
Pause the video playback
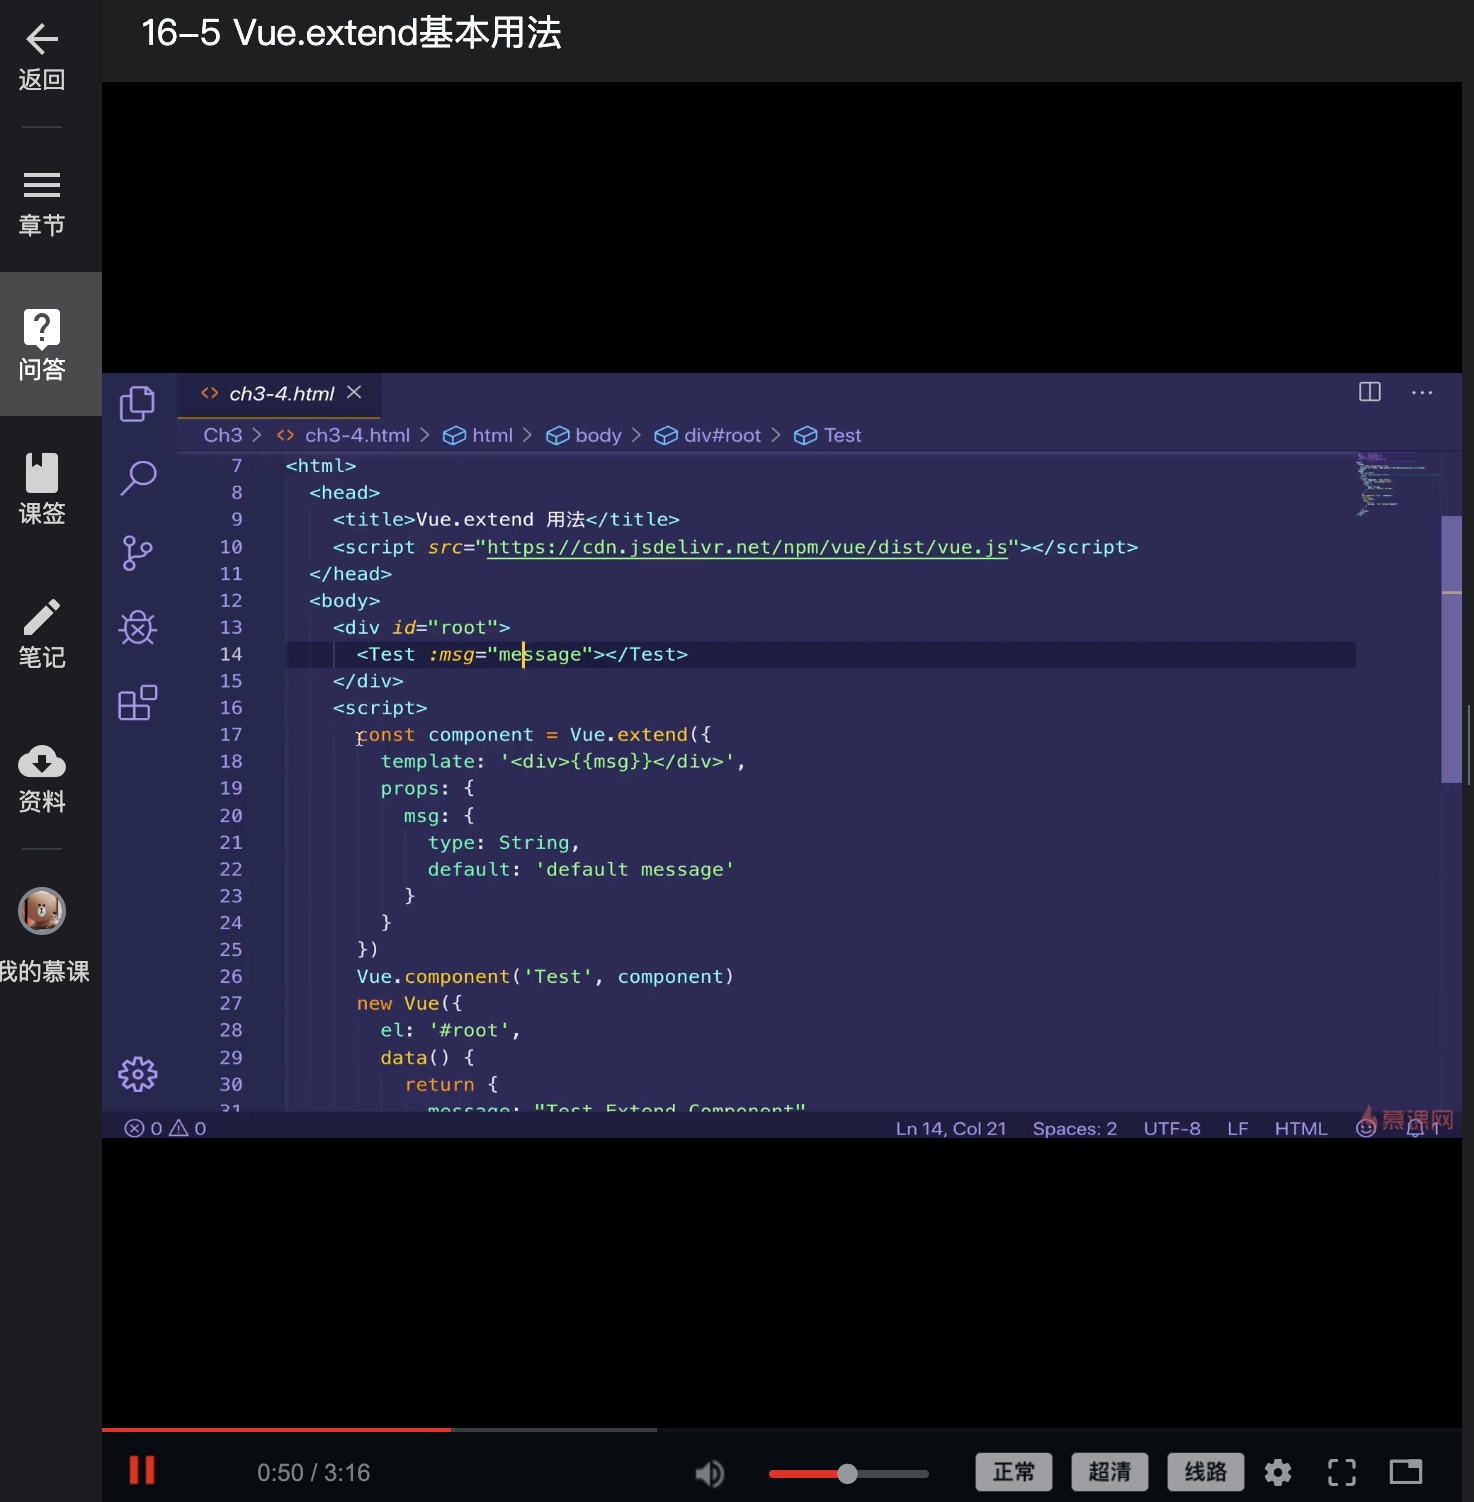pos(142,1470)
